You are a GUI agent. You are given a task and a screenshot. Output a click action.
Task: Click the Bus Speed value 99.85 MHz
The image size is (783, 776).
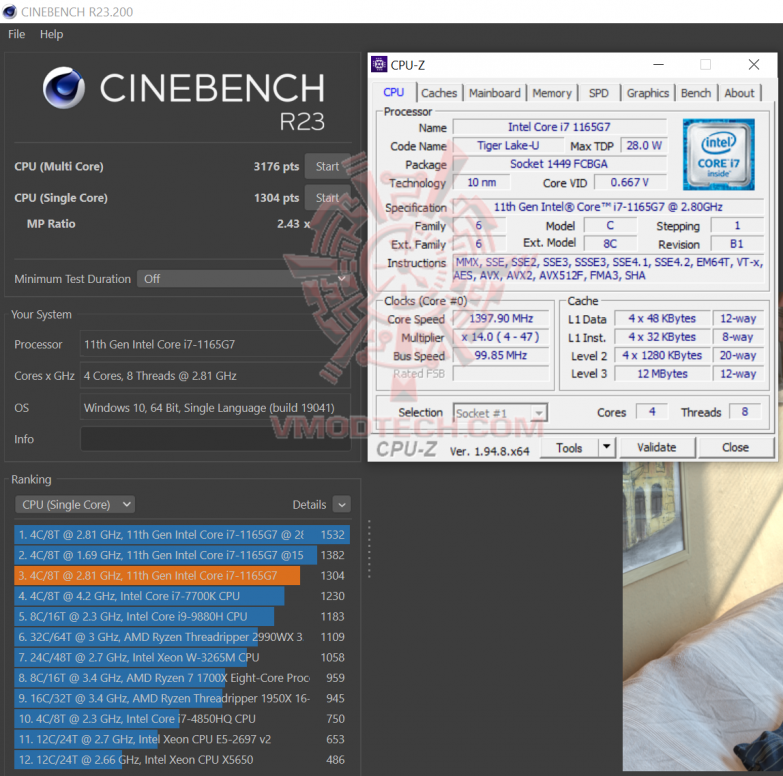coord(501,356)
